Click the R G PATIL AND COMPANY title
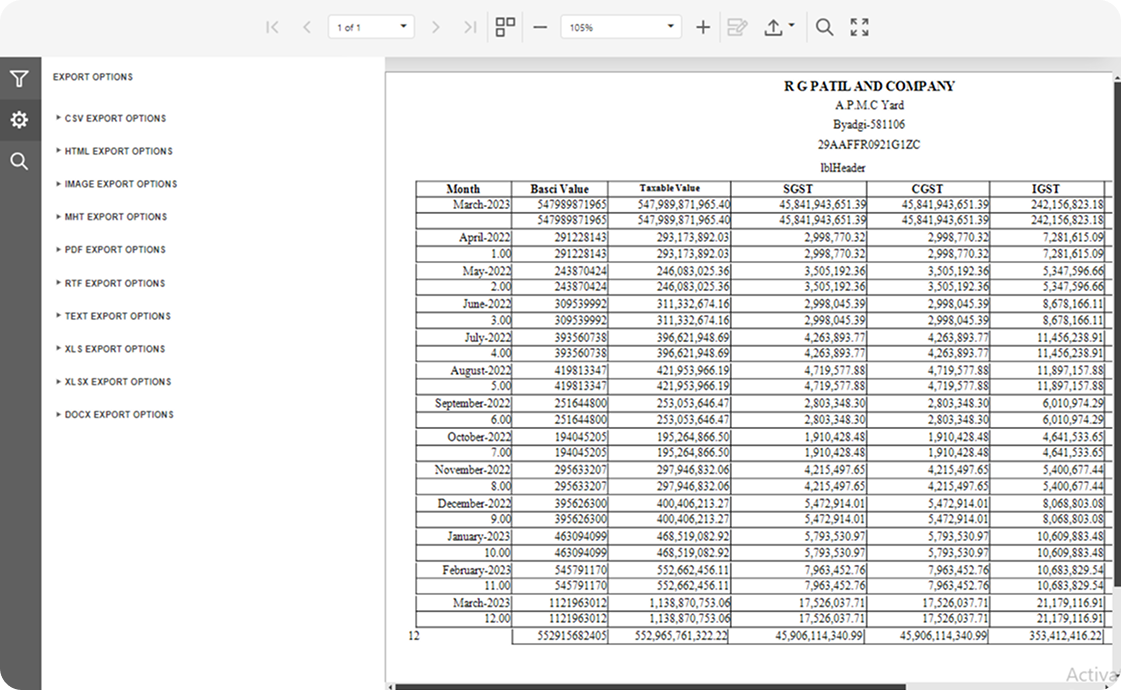The image size is (1121, 690). (869, 86)
